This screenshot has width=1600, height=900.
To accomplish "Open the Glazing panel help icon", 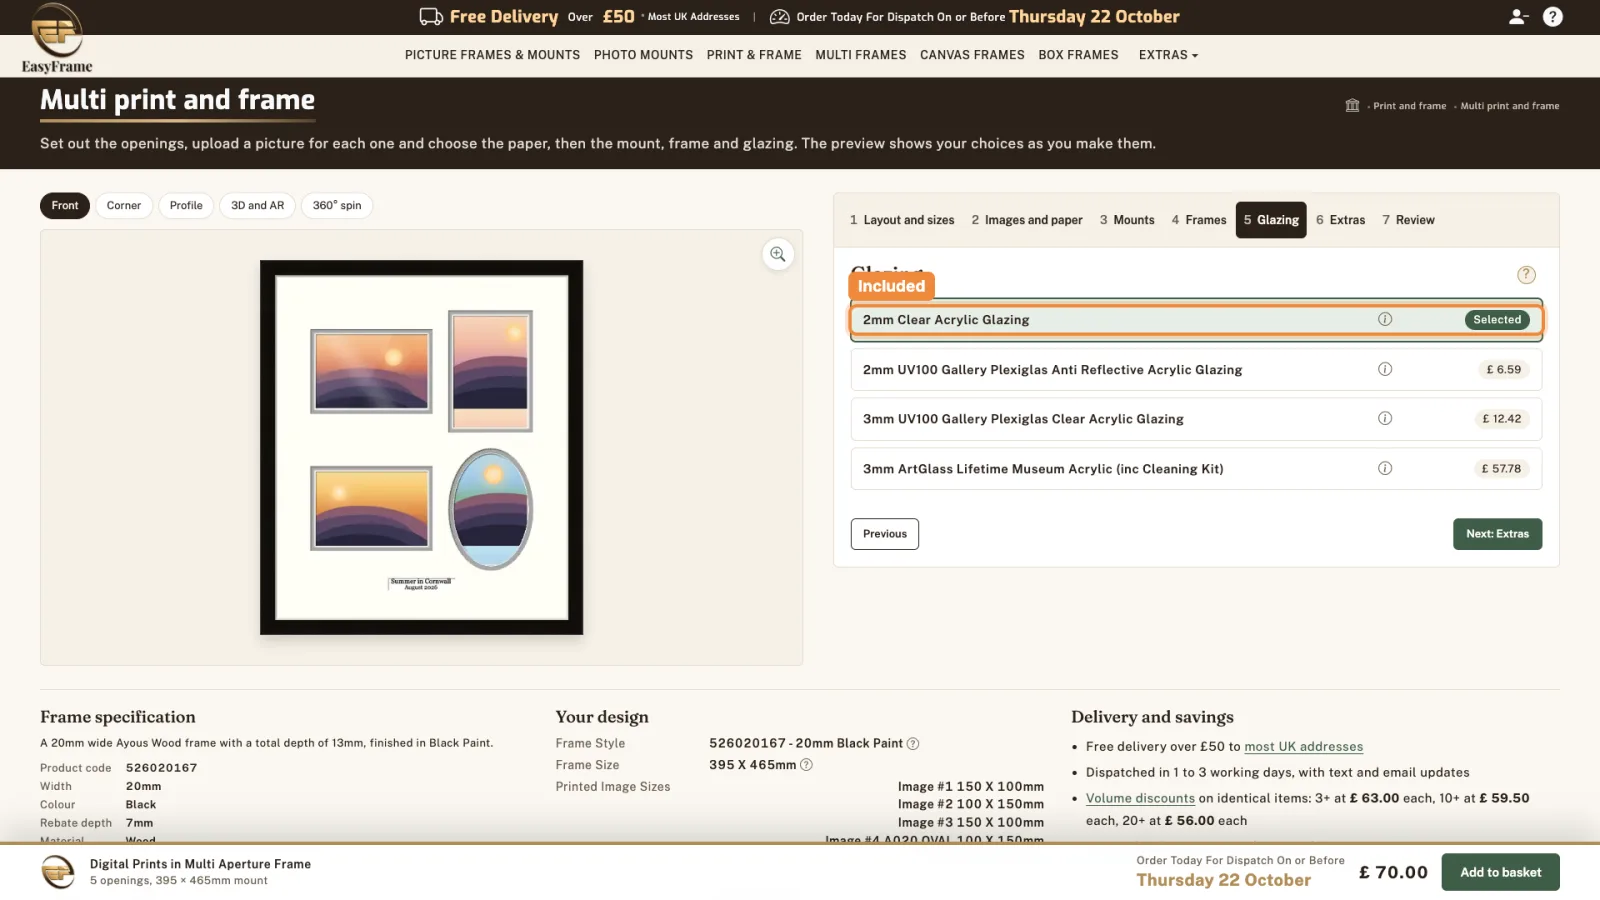I will click(1526, 274).
